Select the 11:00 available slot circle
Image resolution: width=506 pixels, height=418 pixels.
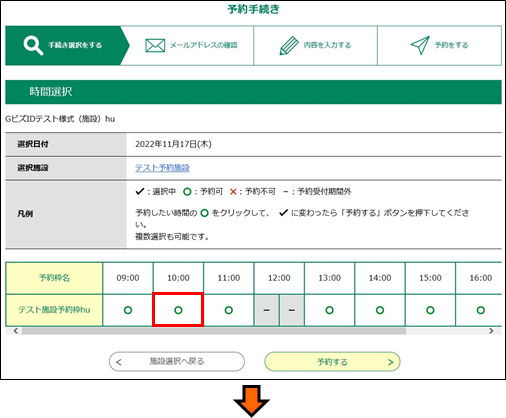pos(229,310)
